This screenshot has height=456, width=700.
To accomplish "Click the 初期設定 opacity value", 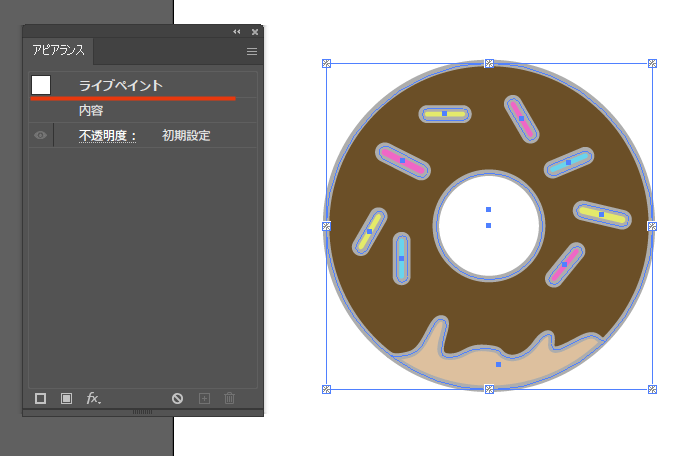I will (186, 135).
